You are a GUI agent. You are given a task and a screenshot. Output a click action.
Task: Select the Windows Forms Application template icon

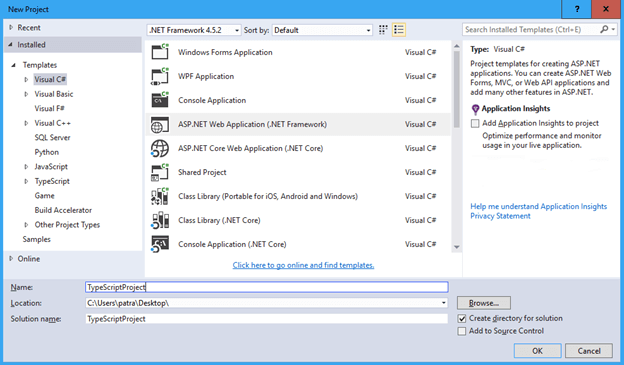pos(160,52)
